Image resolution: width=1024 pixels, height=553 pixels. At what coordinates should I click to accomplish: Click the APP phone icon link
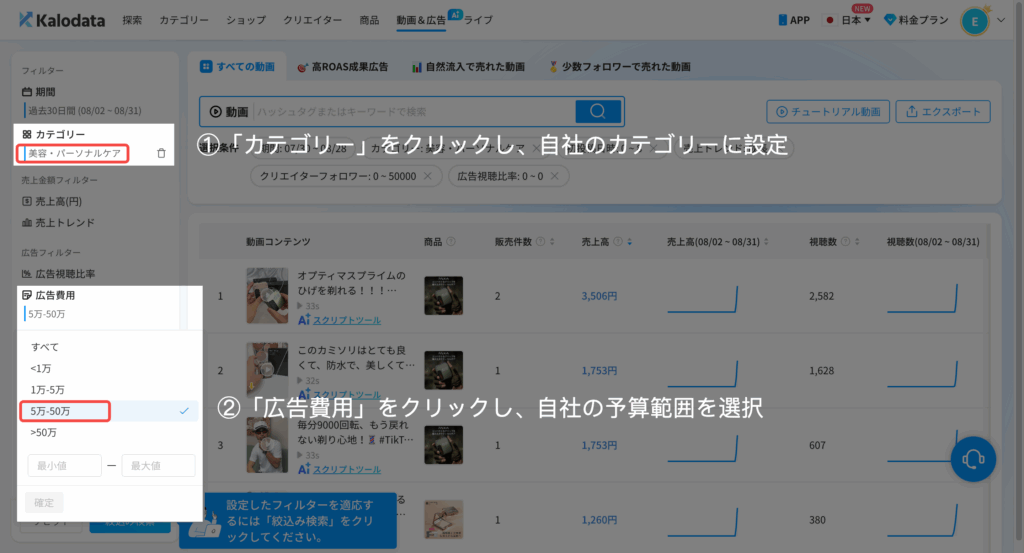click(x=793, y=20)
